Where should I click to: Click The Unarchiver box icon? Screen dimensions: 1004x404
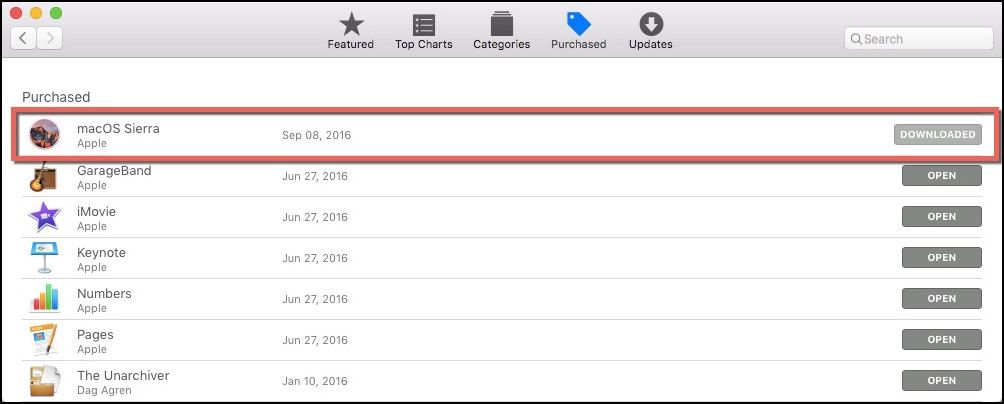pyautogui.click(x=44, y=381)
